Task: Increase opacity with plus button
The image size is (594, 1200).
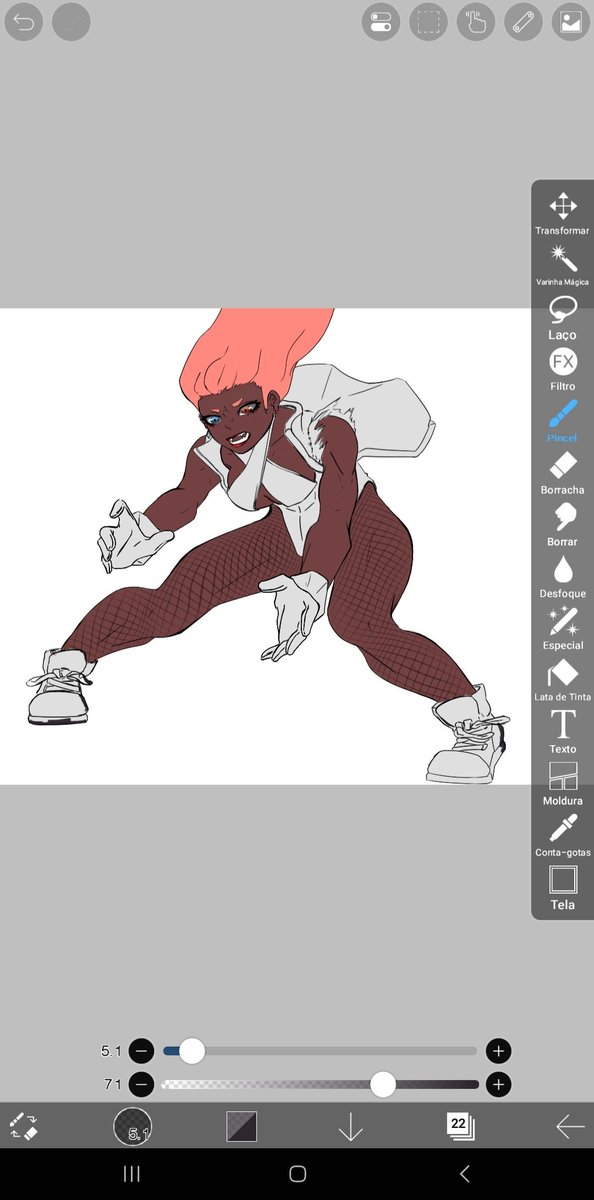Action: coord(498,1084)
